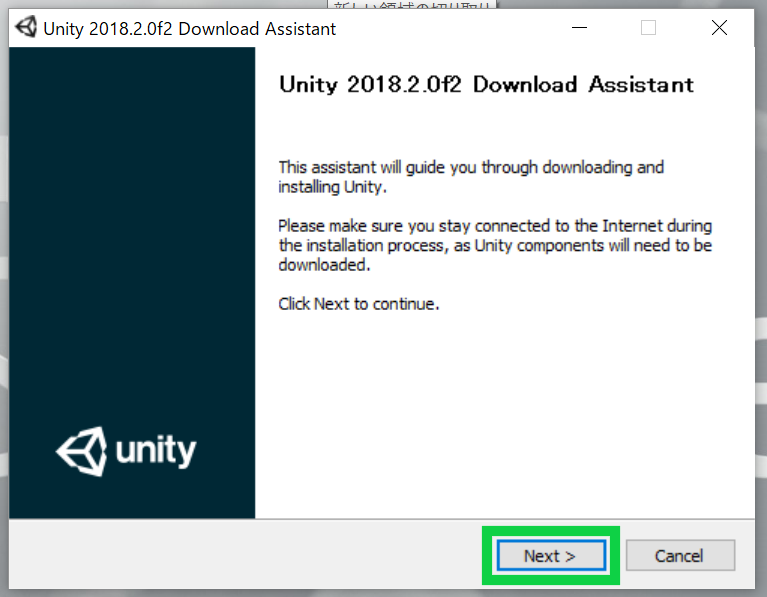Click the 'Please make sure you stay connected' paragraph
767x597 pixels.
pyautogui.click(x=494, y=246)
